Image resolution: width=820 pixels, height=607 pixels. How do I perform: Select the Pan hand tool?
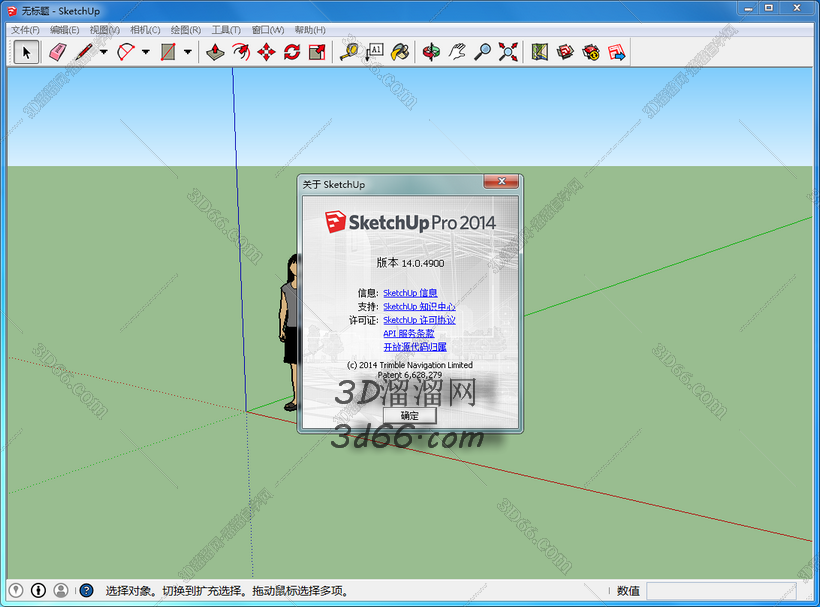tap(457, 52)
